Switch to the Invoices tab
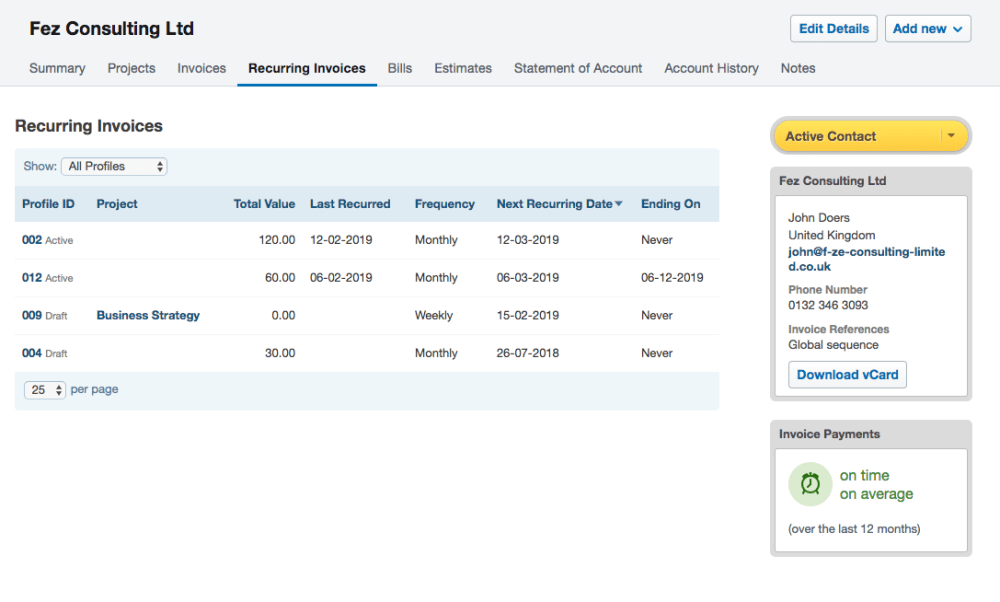This screenshot has width=1000, height=602. 201,68
